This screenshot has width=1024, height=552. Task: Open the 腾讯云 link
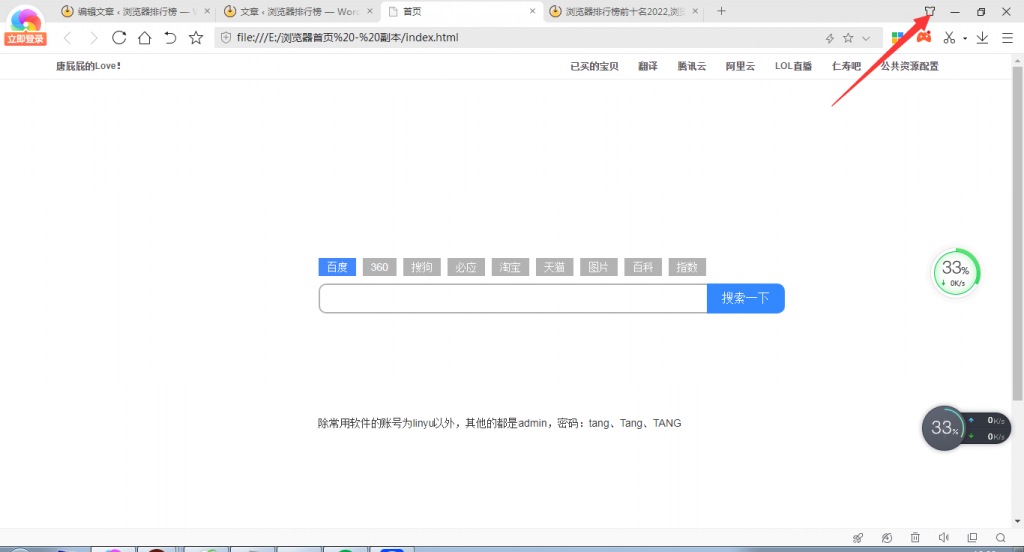[692, 66]
